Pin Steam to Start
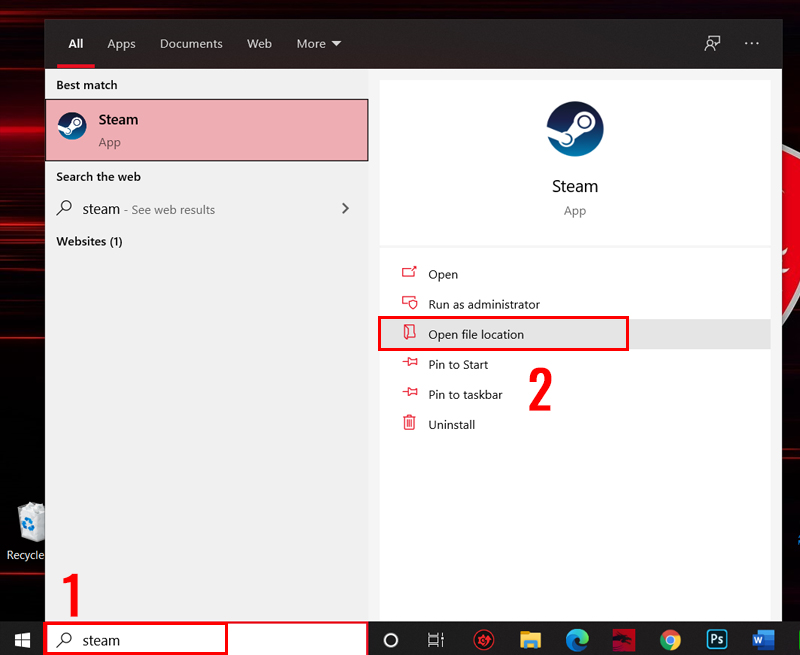This screenshot has height=655, width=800. (458, 365)
